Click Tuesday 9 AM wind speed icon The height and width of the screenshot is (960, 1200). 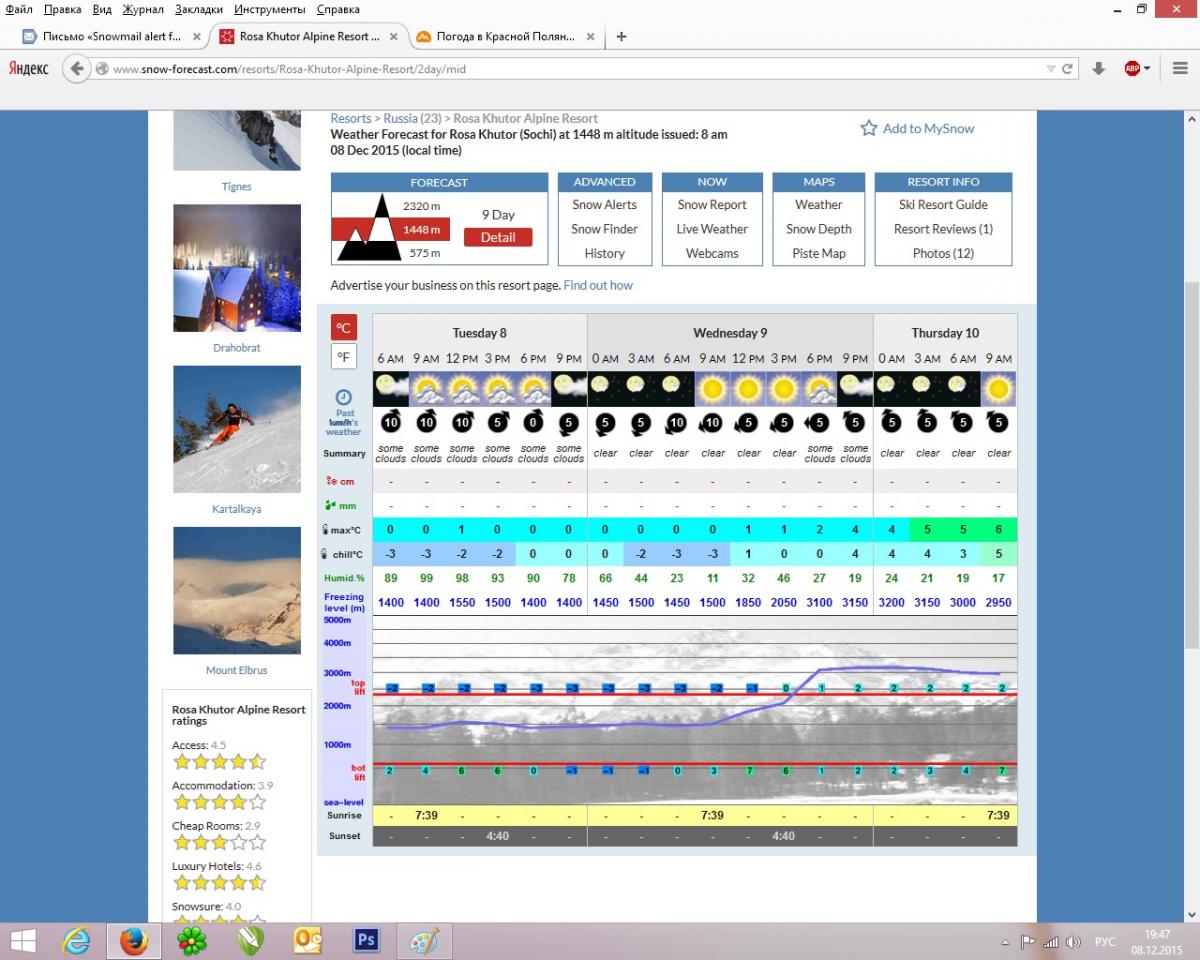[x=426, y=422]
